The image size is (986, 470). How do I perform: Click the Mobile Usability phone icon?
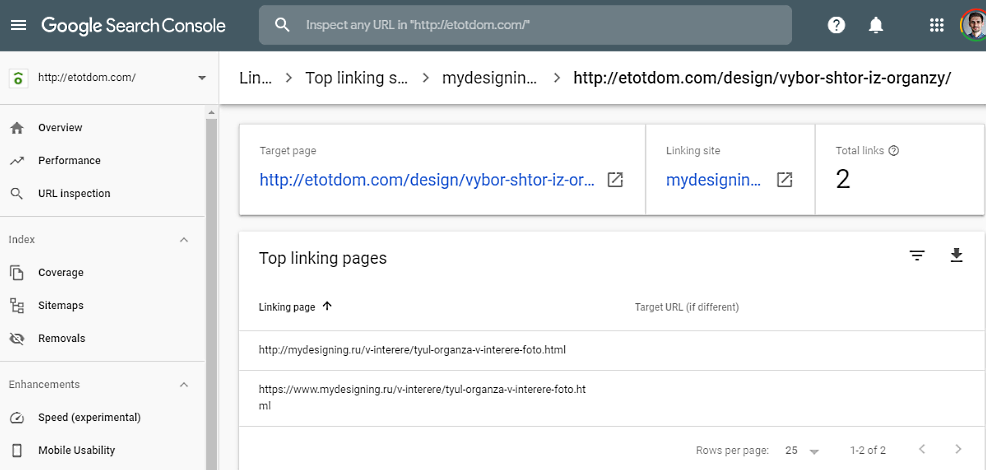point(17,450)
